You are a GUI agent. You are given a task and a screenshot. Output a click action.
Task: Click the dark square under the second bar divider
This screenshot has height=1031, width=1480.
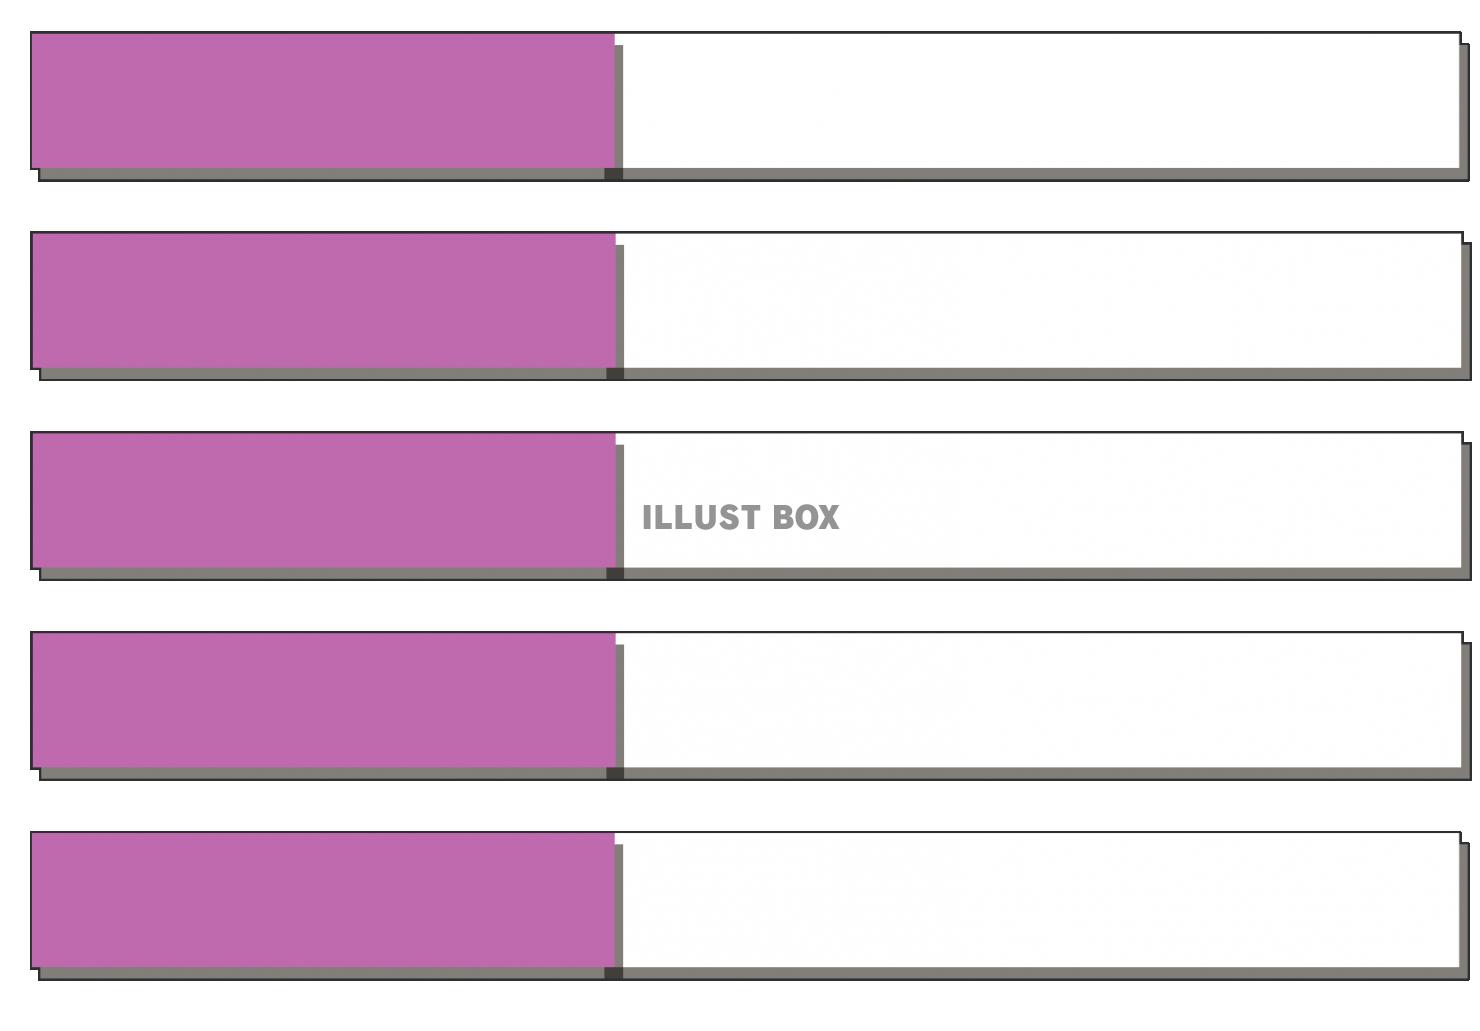click(615, 374)
